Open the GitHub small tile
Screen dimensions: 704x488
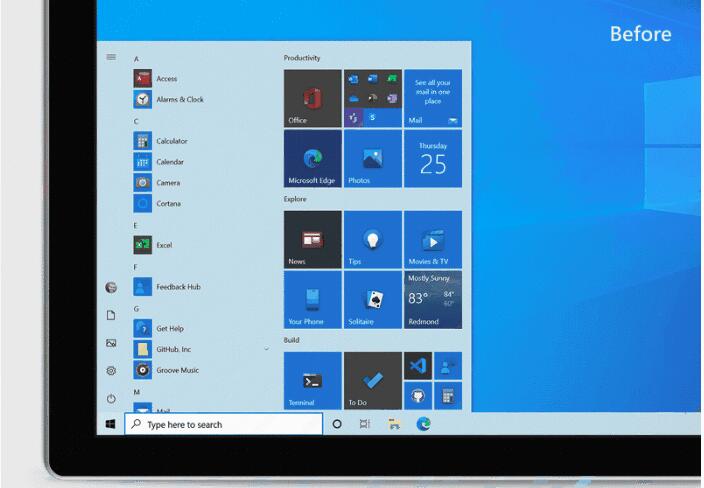418,396
